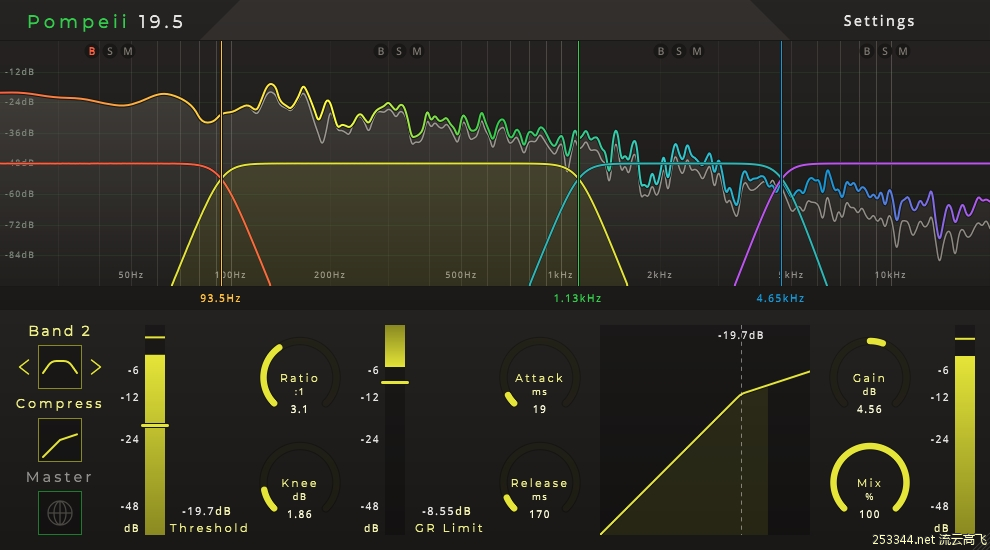Go to next band with right arrow
990x550 pixels.
click(96, 367)
